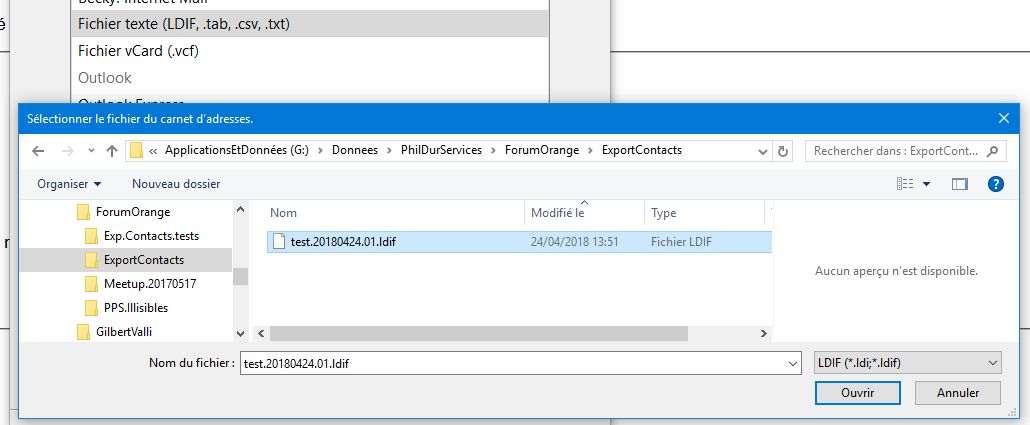The image size is (1030, 425).
Task: Click the refresh button beside address bar
Action: point(784,151)
